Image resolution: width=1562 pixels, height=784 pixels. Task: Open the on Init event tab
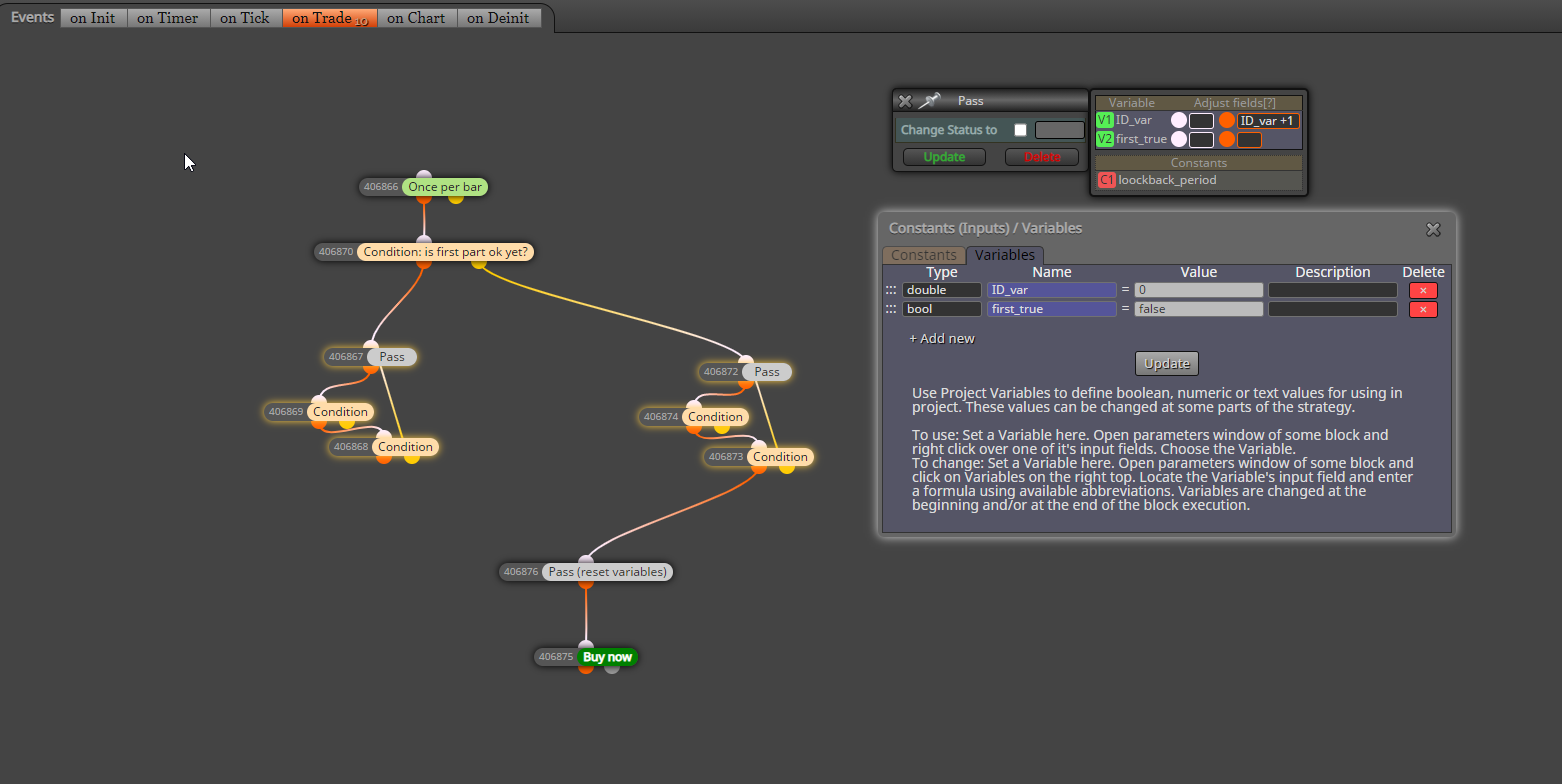coord(94,18)
